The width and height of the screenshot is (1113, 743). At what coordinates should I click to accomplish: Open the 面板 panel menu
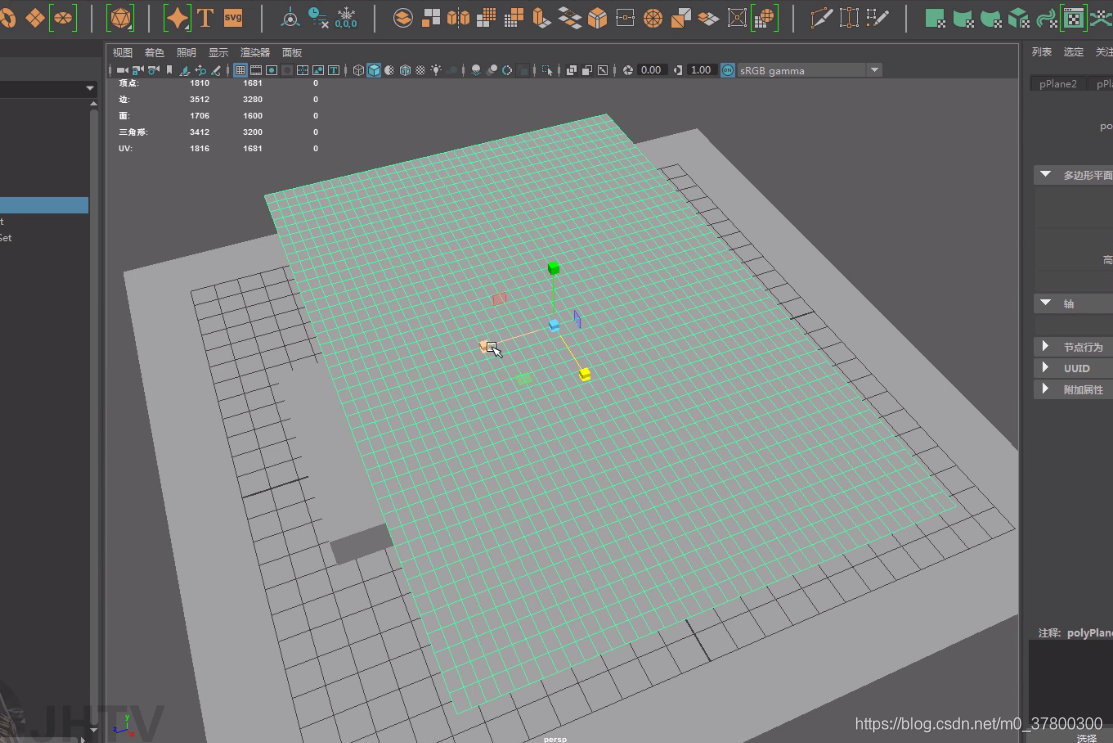coord(292,53)
